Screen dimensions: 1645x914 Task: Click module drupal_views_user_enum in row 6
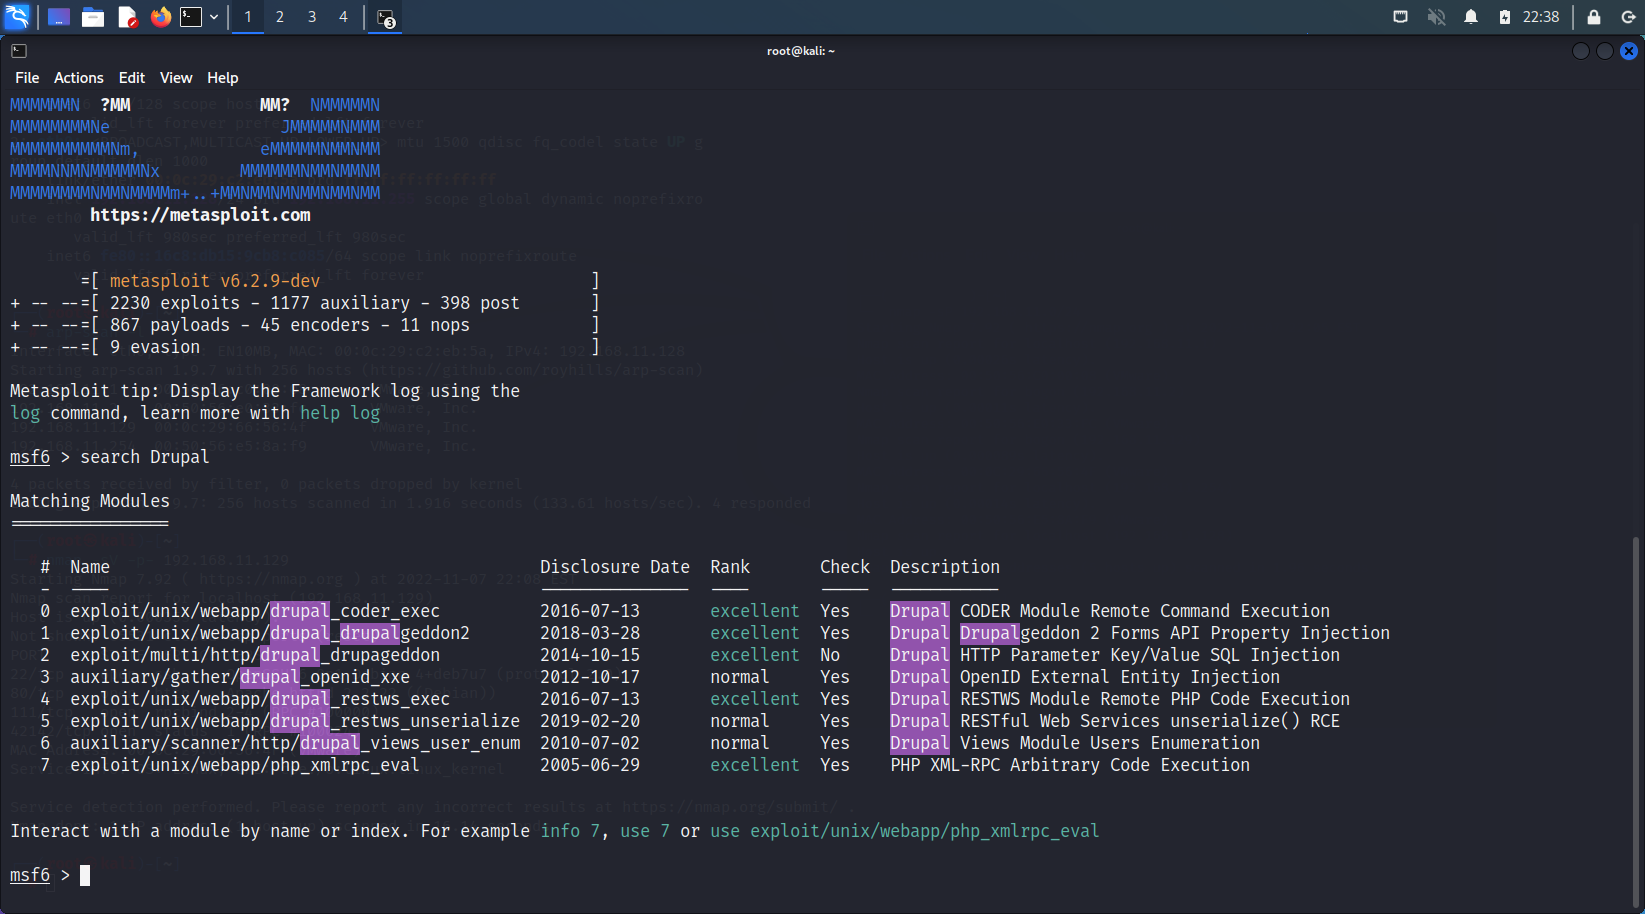[x=295, y=743]
